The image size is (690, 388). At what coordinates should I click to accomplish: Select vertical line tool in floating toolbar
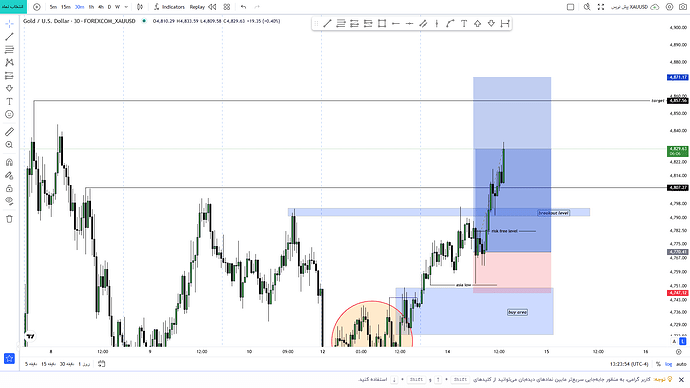pyautogui.click(x=437, y=24)
